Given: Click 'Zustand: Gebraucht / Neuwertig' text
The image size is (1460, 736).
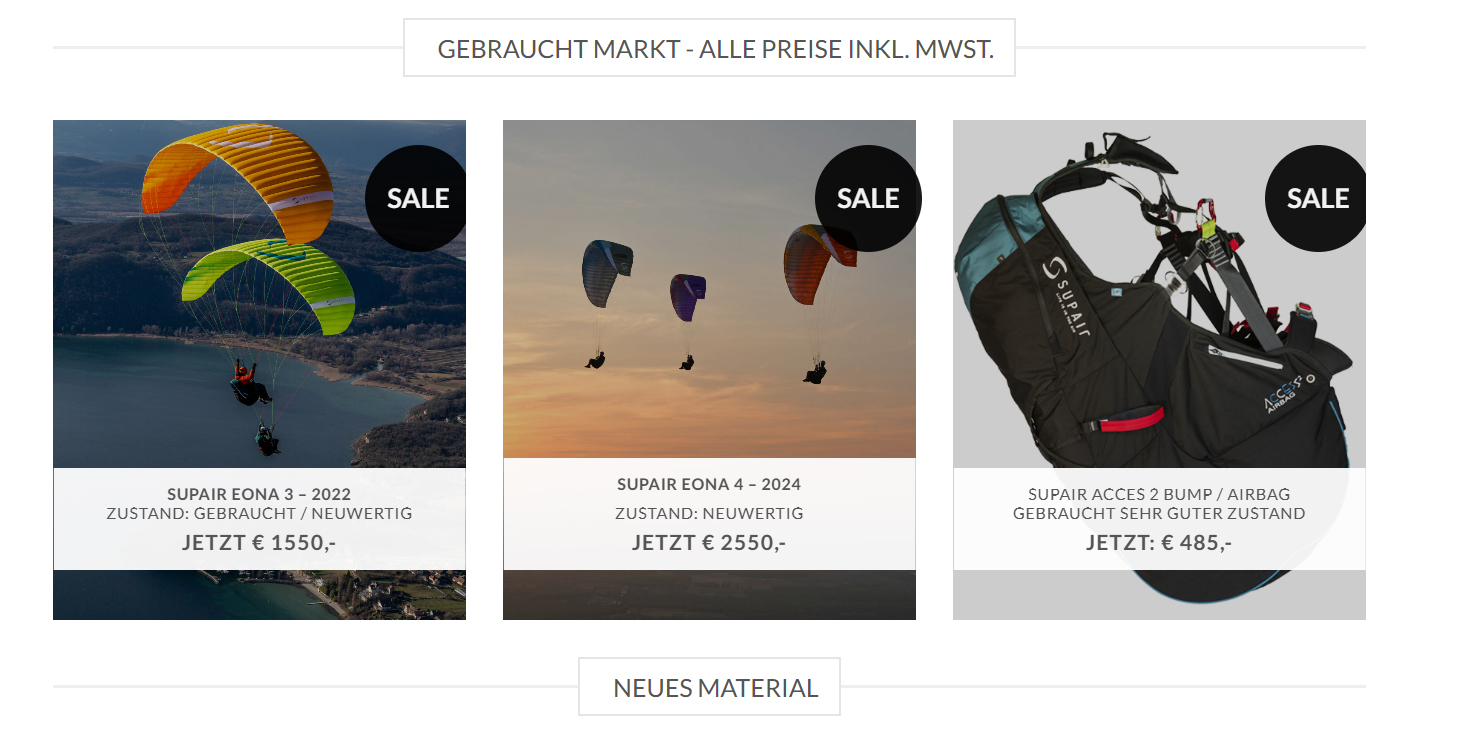Looking at the screenshot, I should (x=259, y=514).
